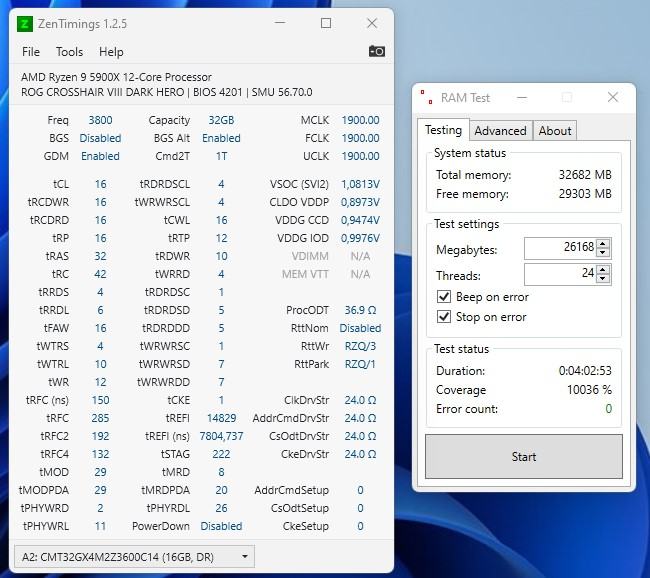Open the File menu in ZenTimings
This screenshot has width=650, height=578.
(x=31, y=52)
